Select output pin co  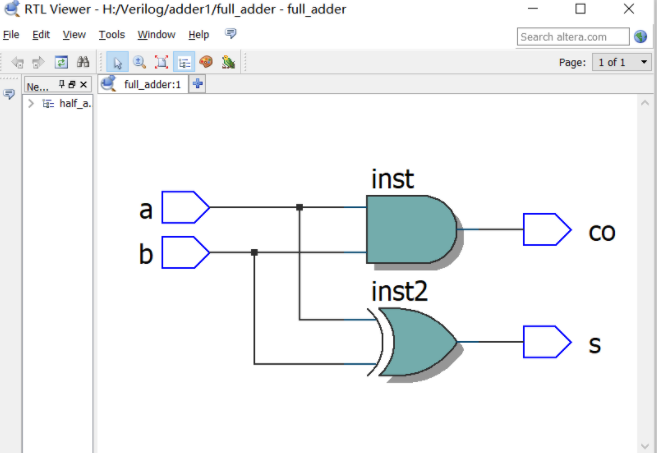(547, 229)
